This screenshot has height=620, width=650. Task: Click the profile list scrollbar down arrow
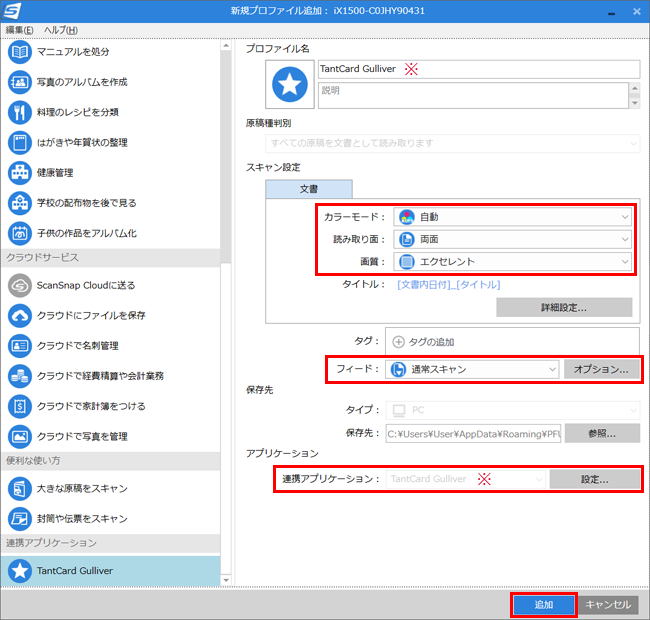(x=226, y=580)
